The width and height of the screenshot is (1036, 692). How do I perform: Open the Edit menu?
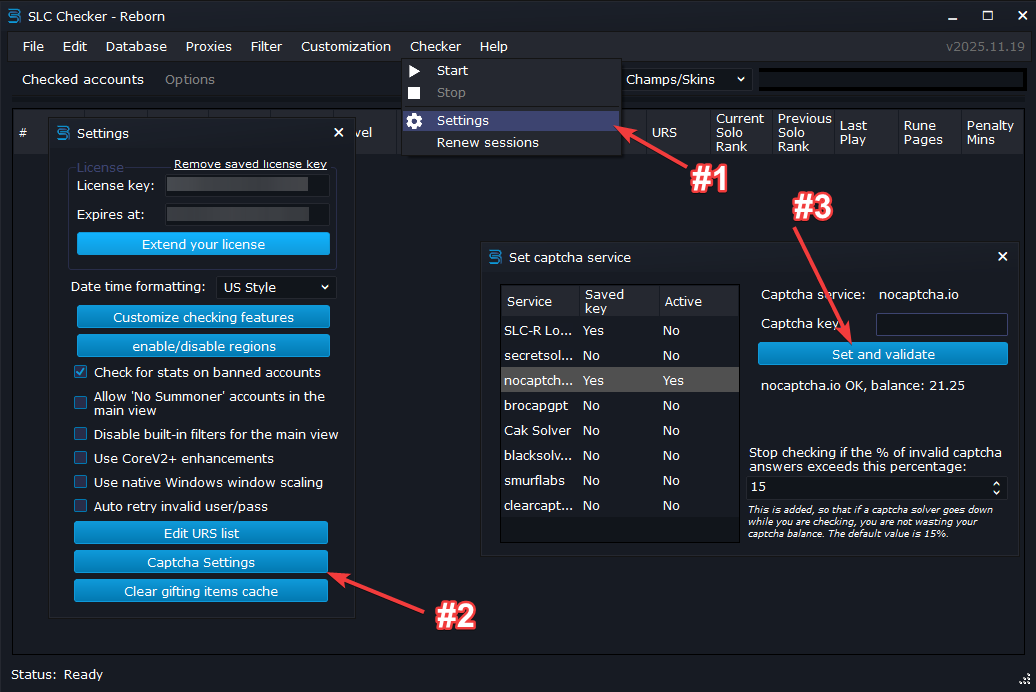tap(75, 46)
